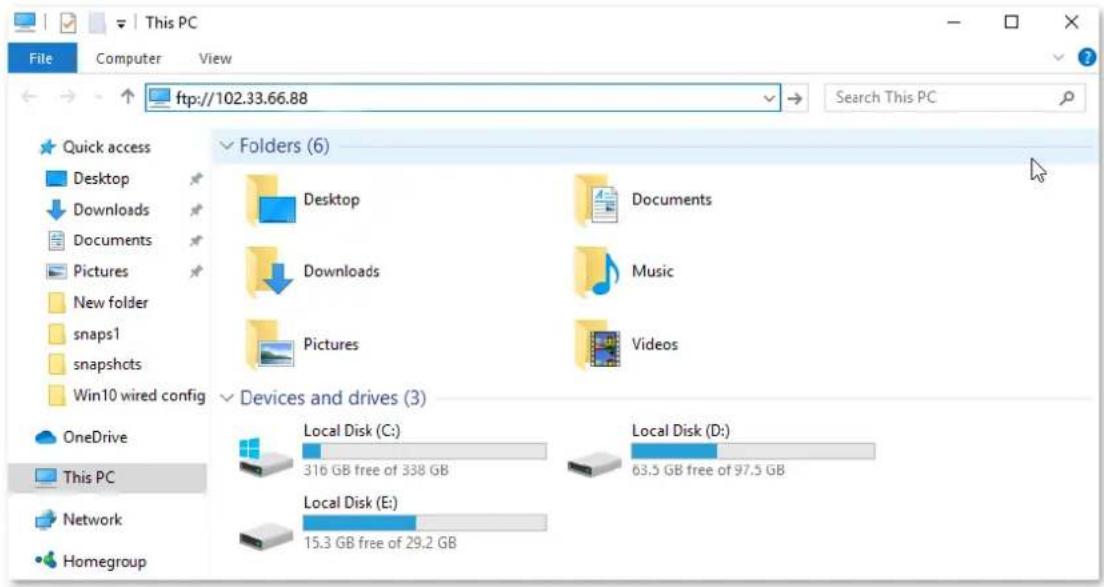Click the OneDrive cloud icon

[46, 438]
